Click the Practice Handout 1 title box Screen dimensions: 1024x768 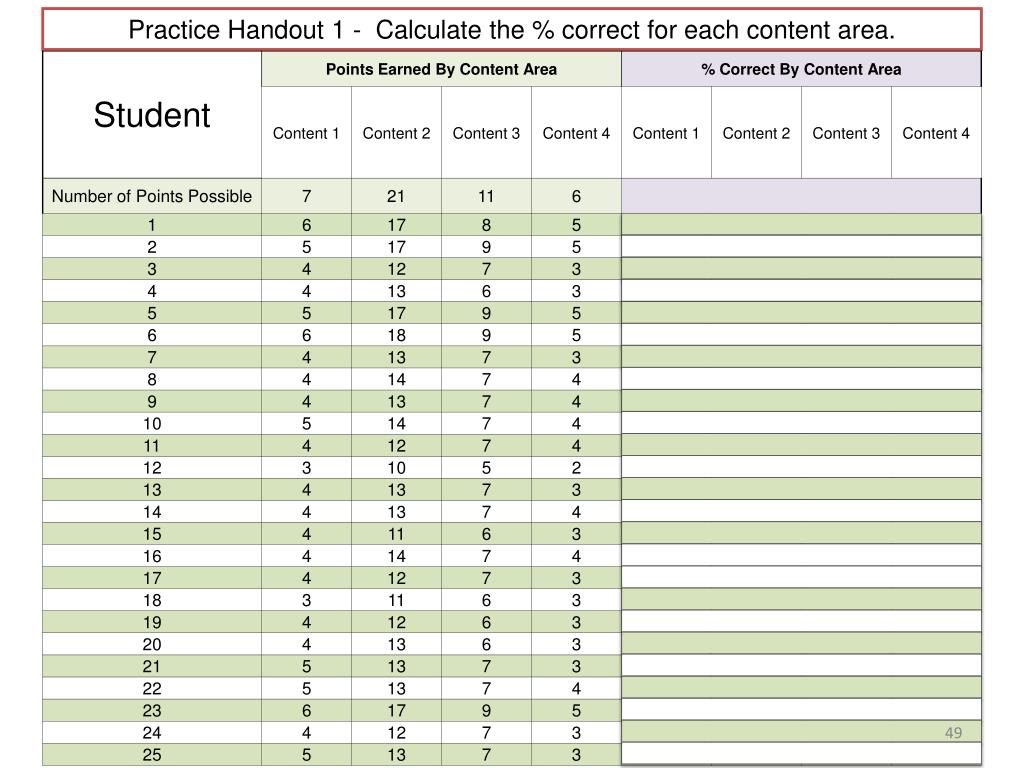click(511, 30)
